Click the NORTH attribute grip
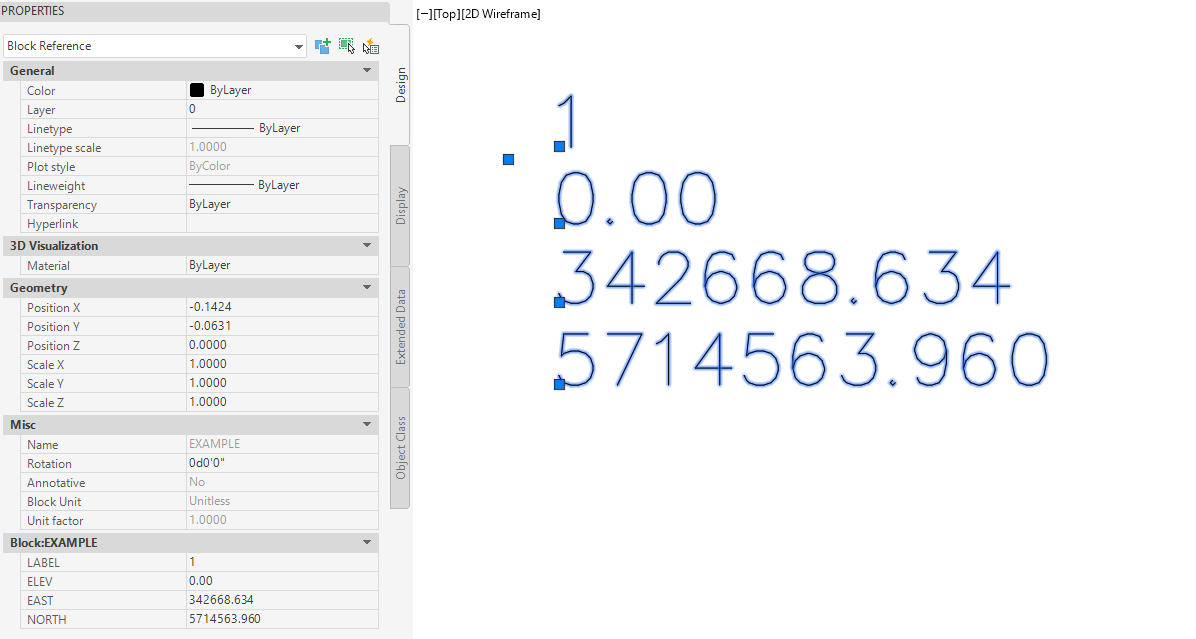 559,384
